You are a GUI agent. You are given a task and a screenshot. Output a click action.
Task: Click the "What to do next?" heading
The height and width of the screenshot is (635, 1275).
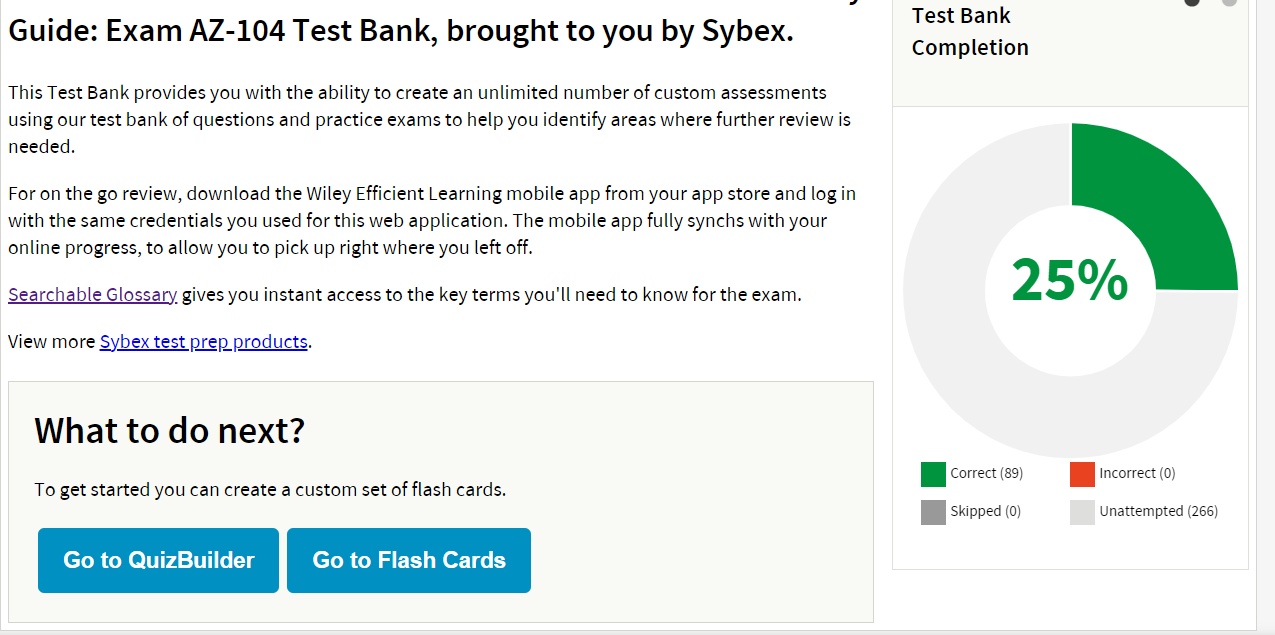pos(169,431)
